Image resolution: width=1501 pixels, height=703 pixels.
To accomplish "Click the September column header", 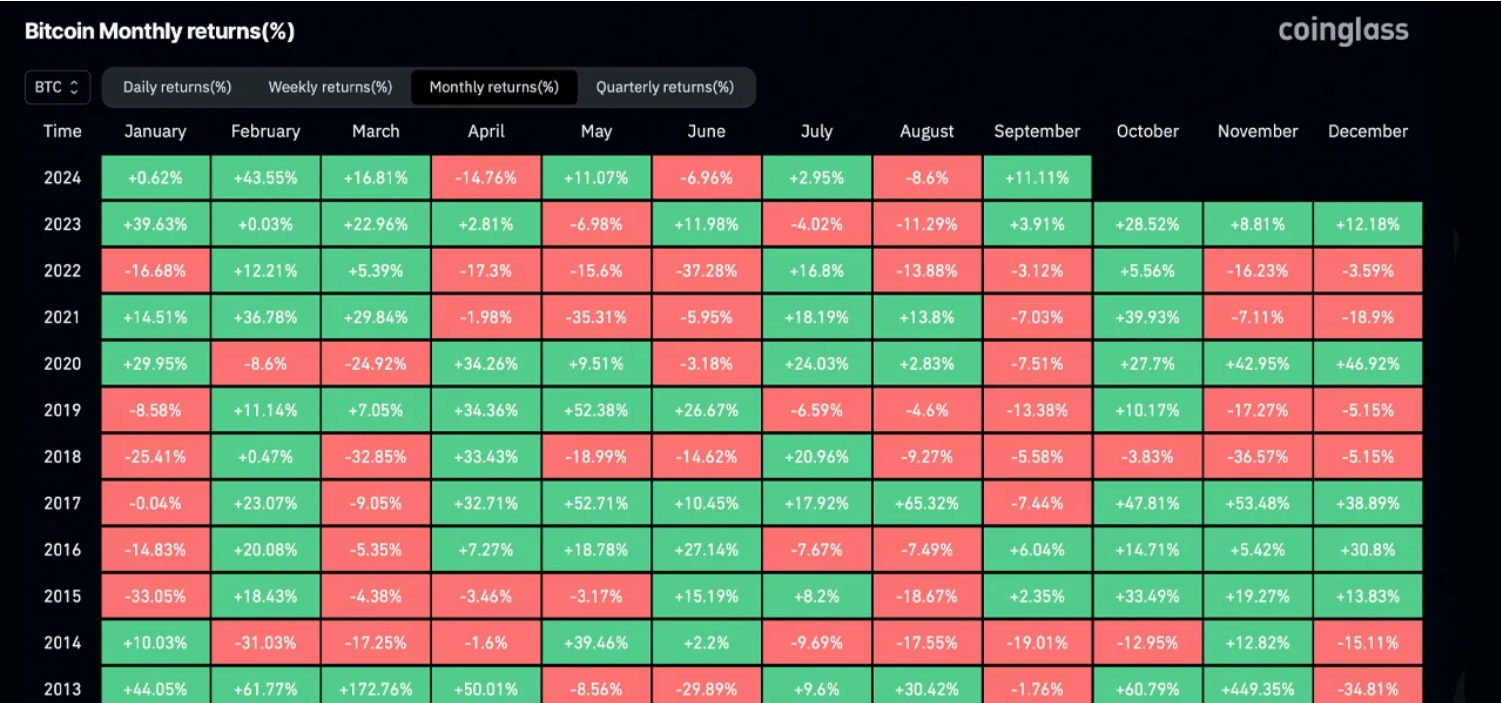I will coord(1037,131).
